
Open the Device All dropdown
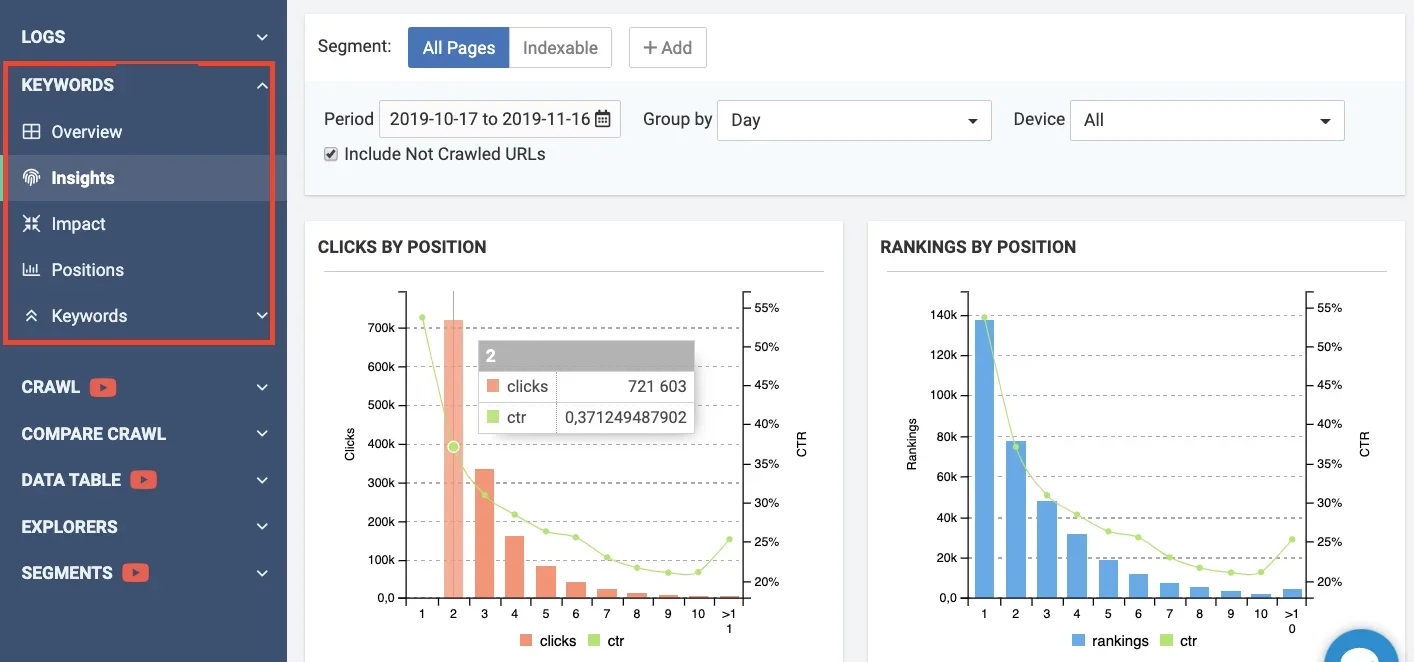(1207, 120)
